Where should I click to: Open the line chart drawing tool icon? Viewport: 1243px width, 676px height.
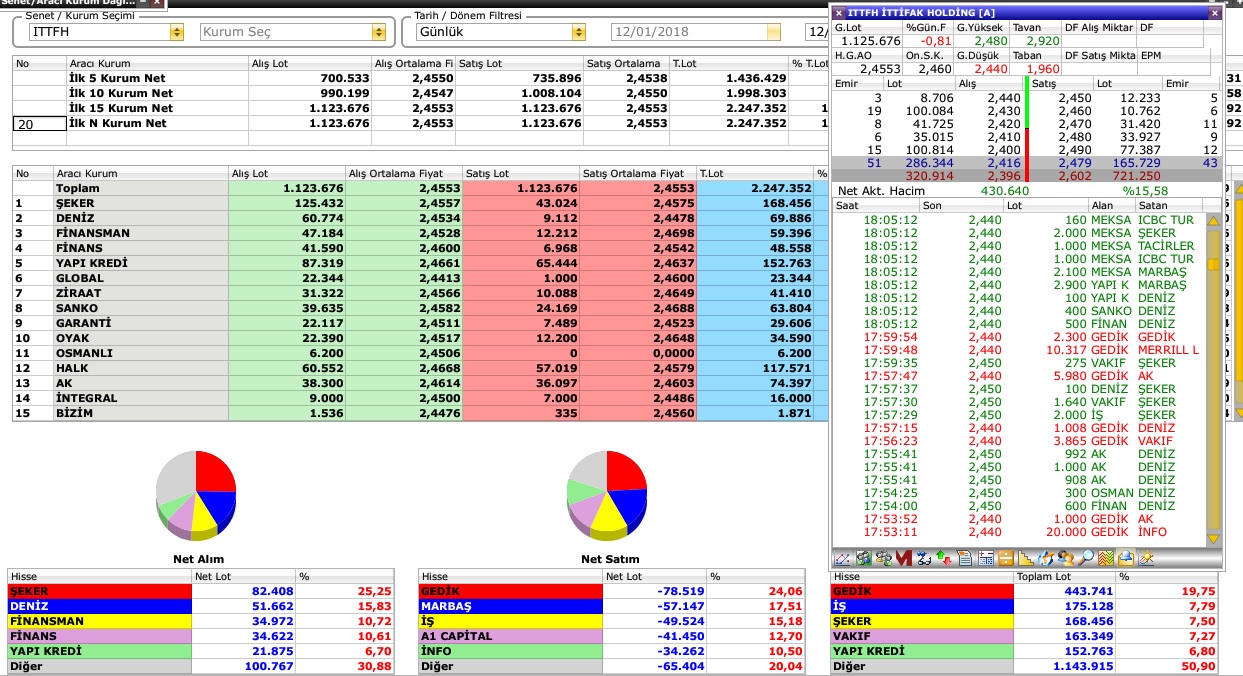(x=842, y=559)
